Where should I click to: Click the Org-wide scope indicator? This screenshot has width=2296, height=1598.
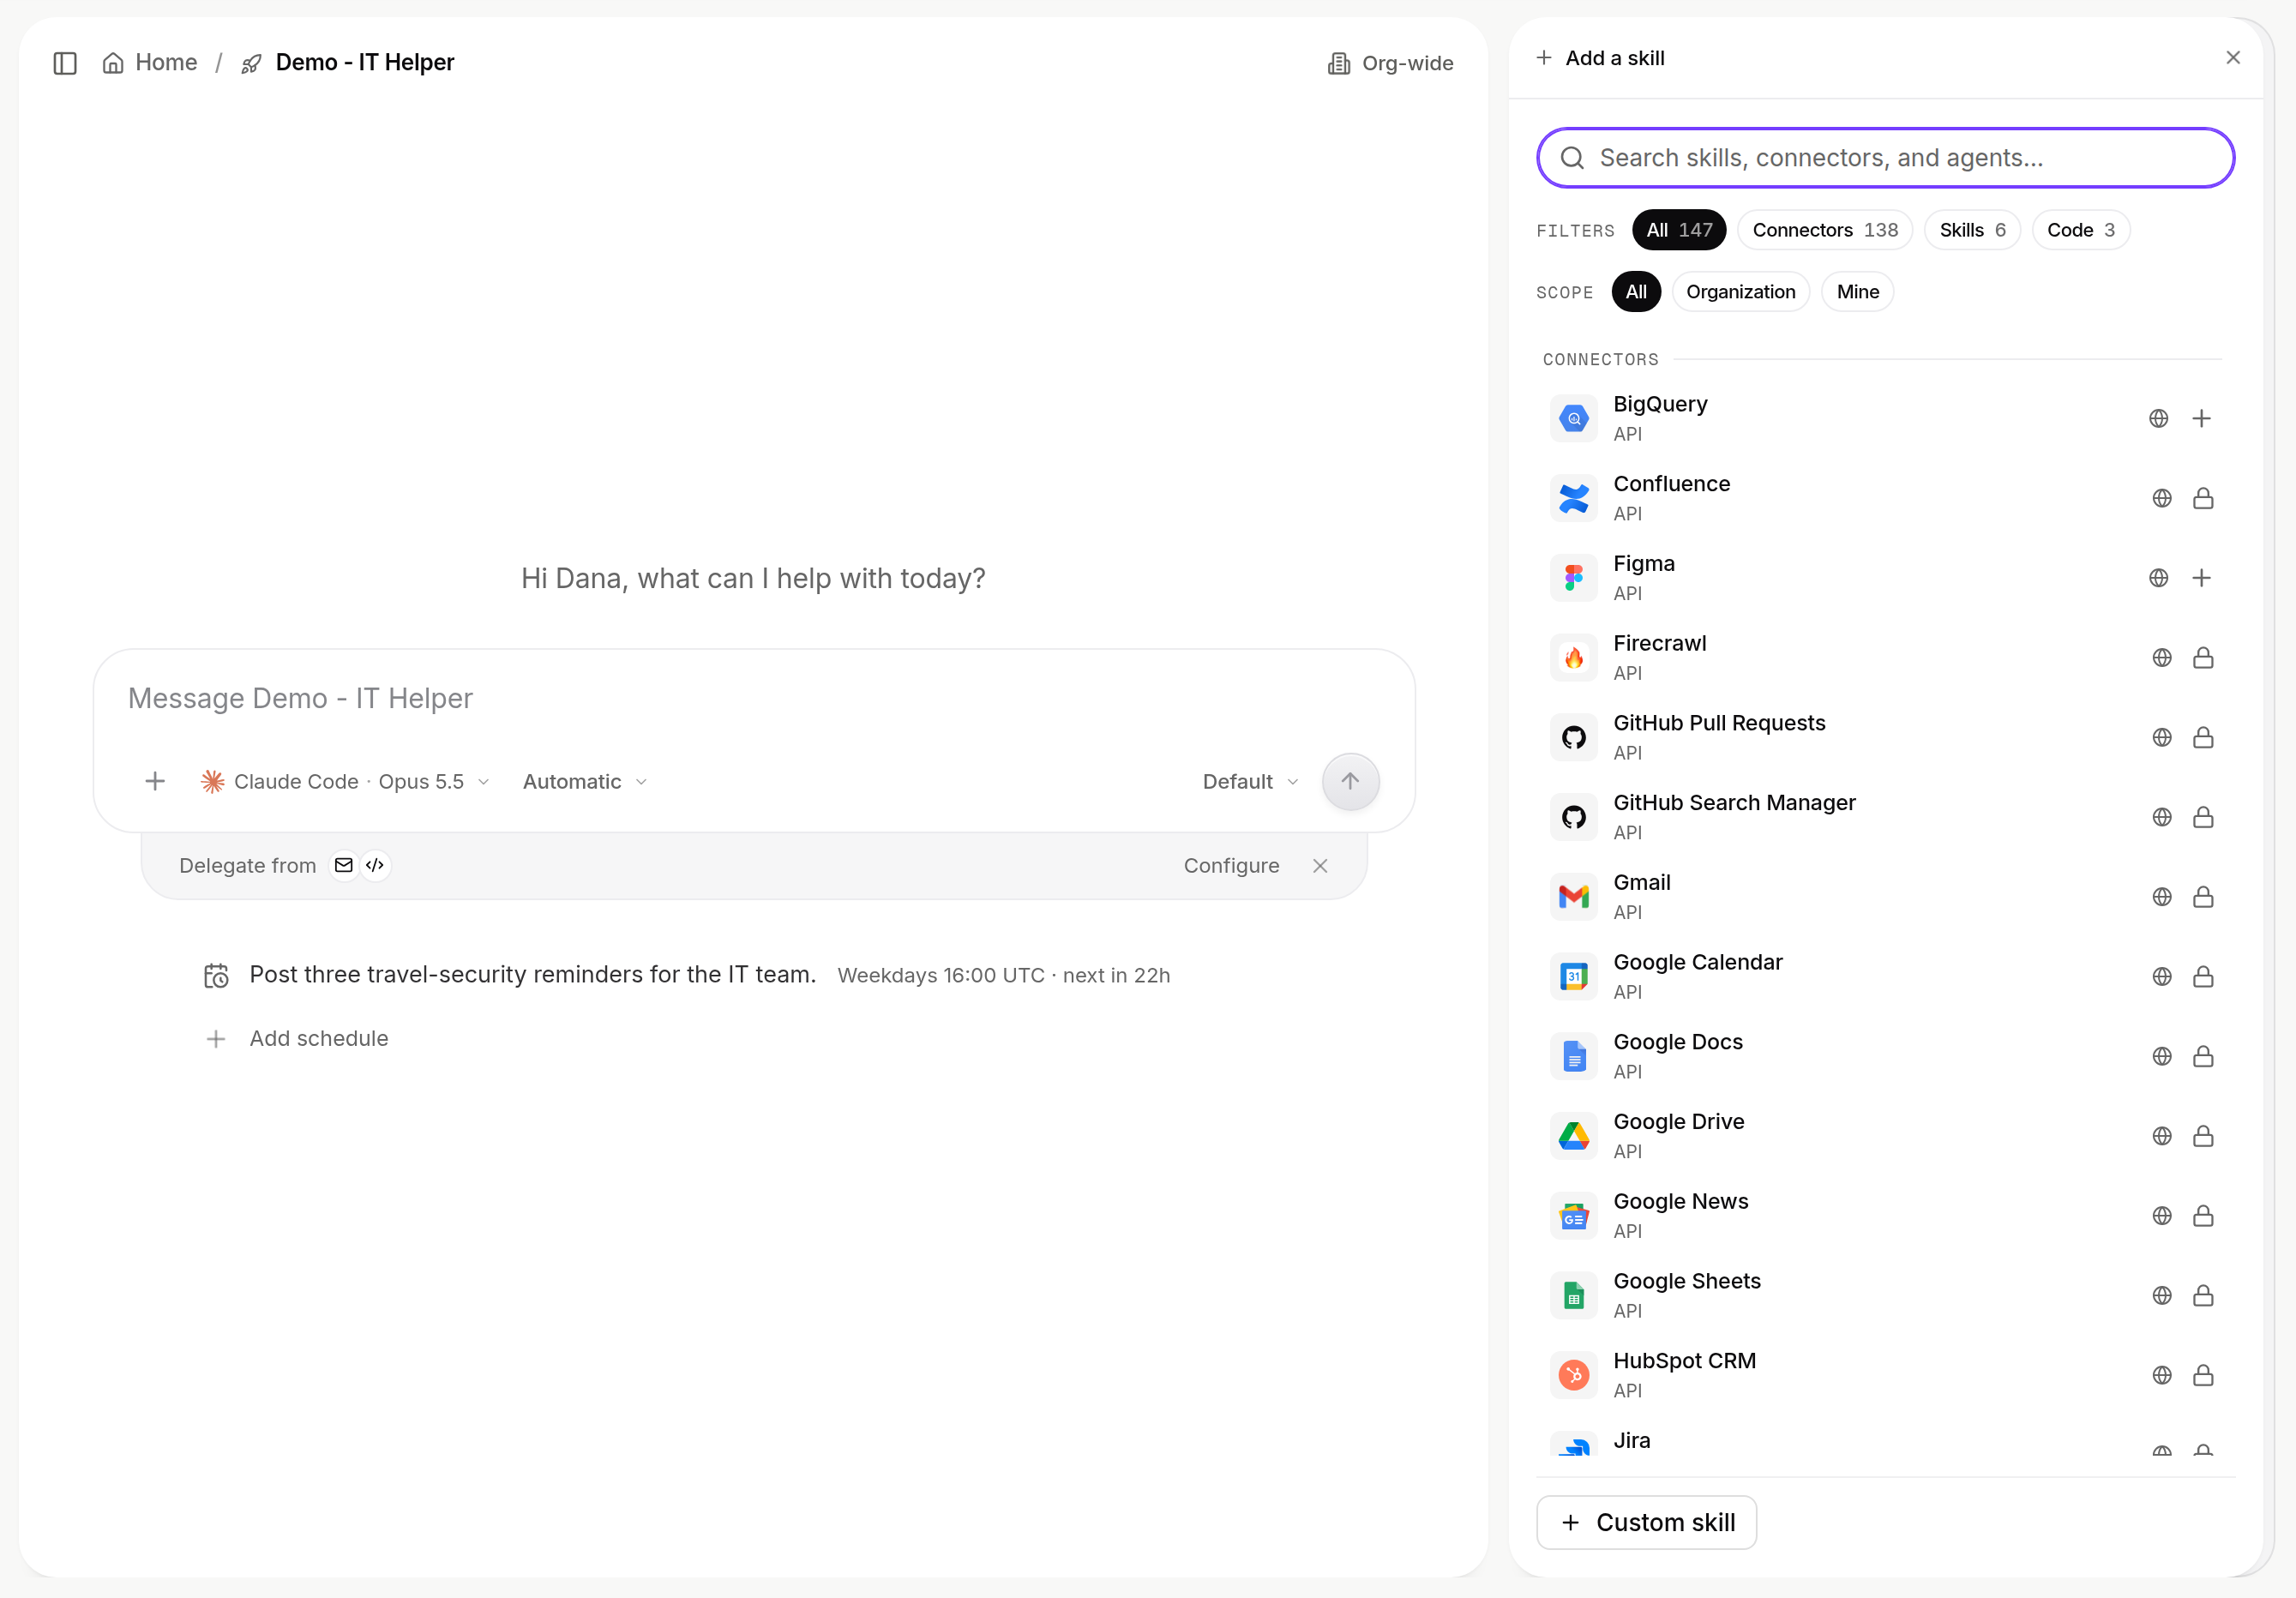click(x=1390, y=63)
